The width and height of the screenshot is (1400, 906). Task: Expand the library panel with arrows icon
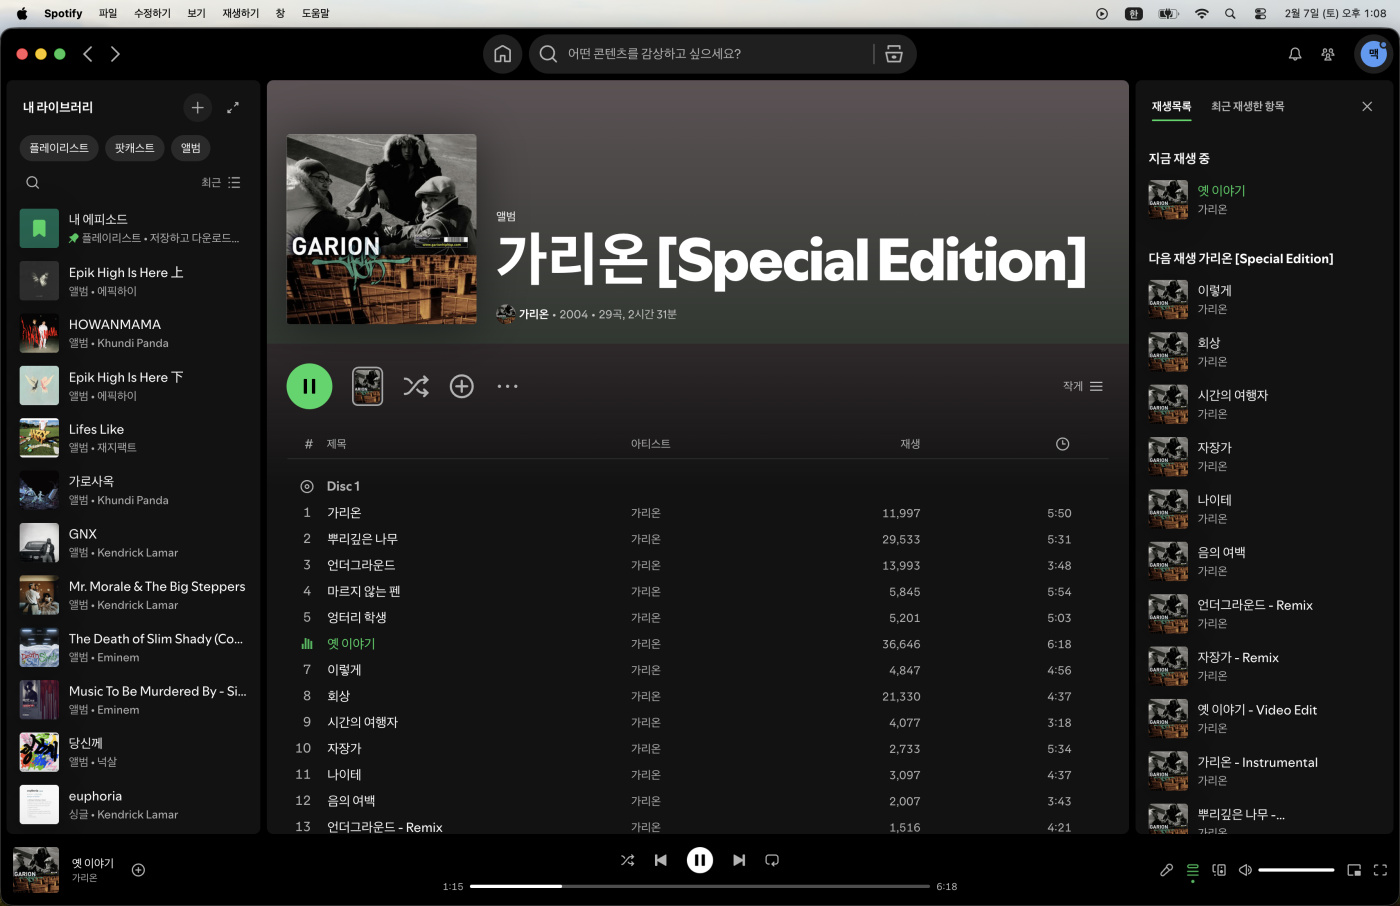[x=233, y=108]
